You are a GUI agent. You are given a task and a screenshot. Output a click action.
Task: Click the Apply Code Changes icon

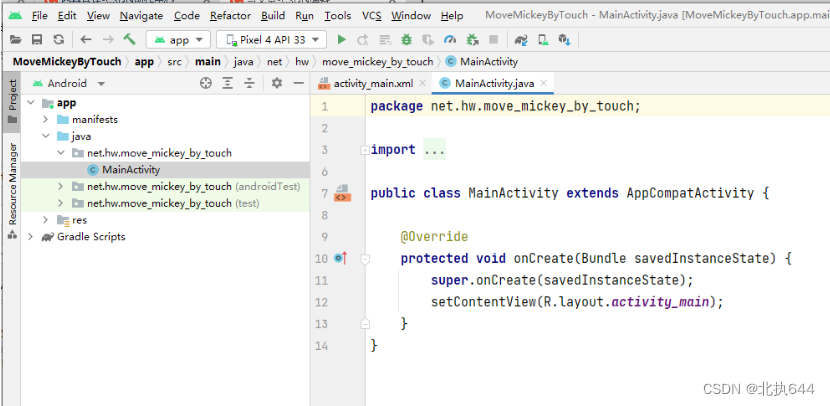[x=385, y=39]
